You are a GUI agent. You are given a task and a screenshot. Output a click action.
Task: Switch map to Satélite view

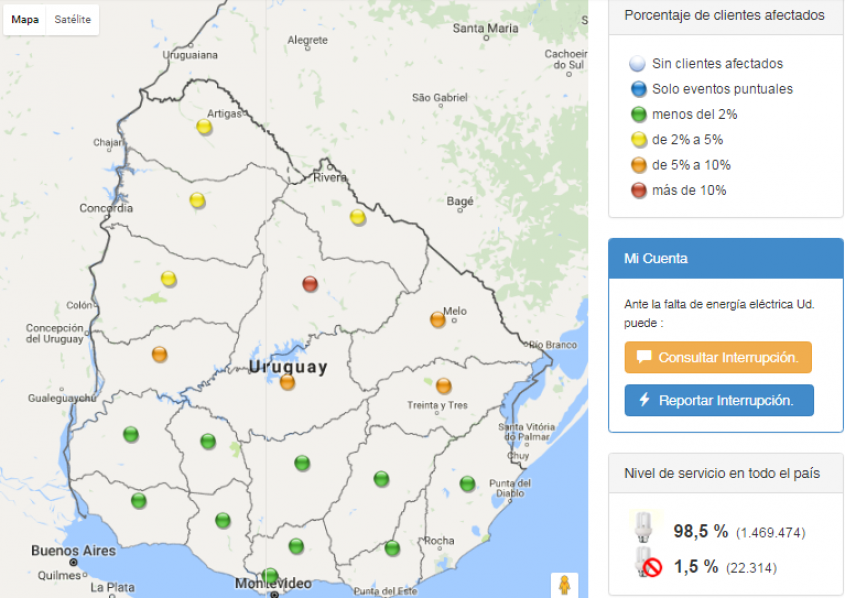[72, 19]
